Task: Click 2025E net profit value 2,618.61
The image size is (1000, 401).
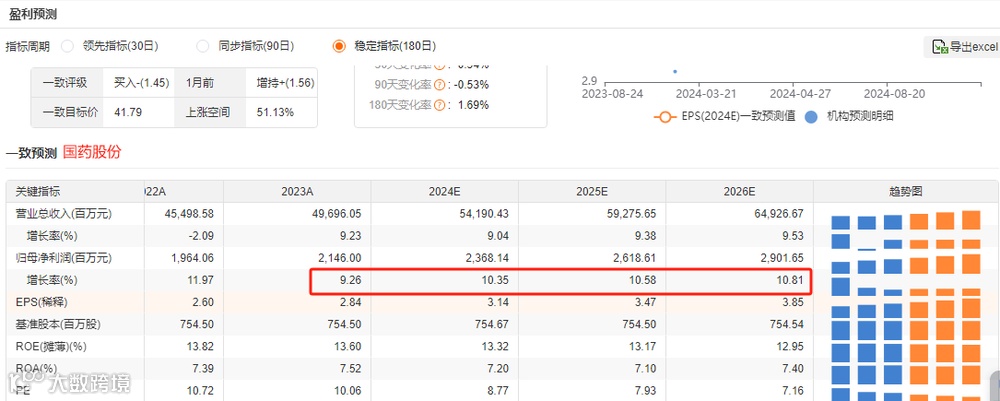Action: [x=635, y=258]
